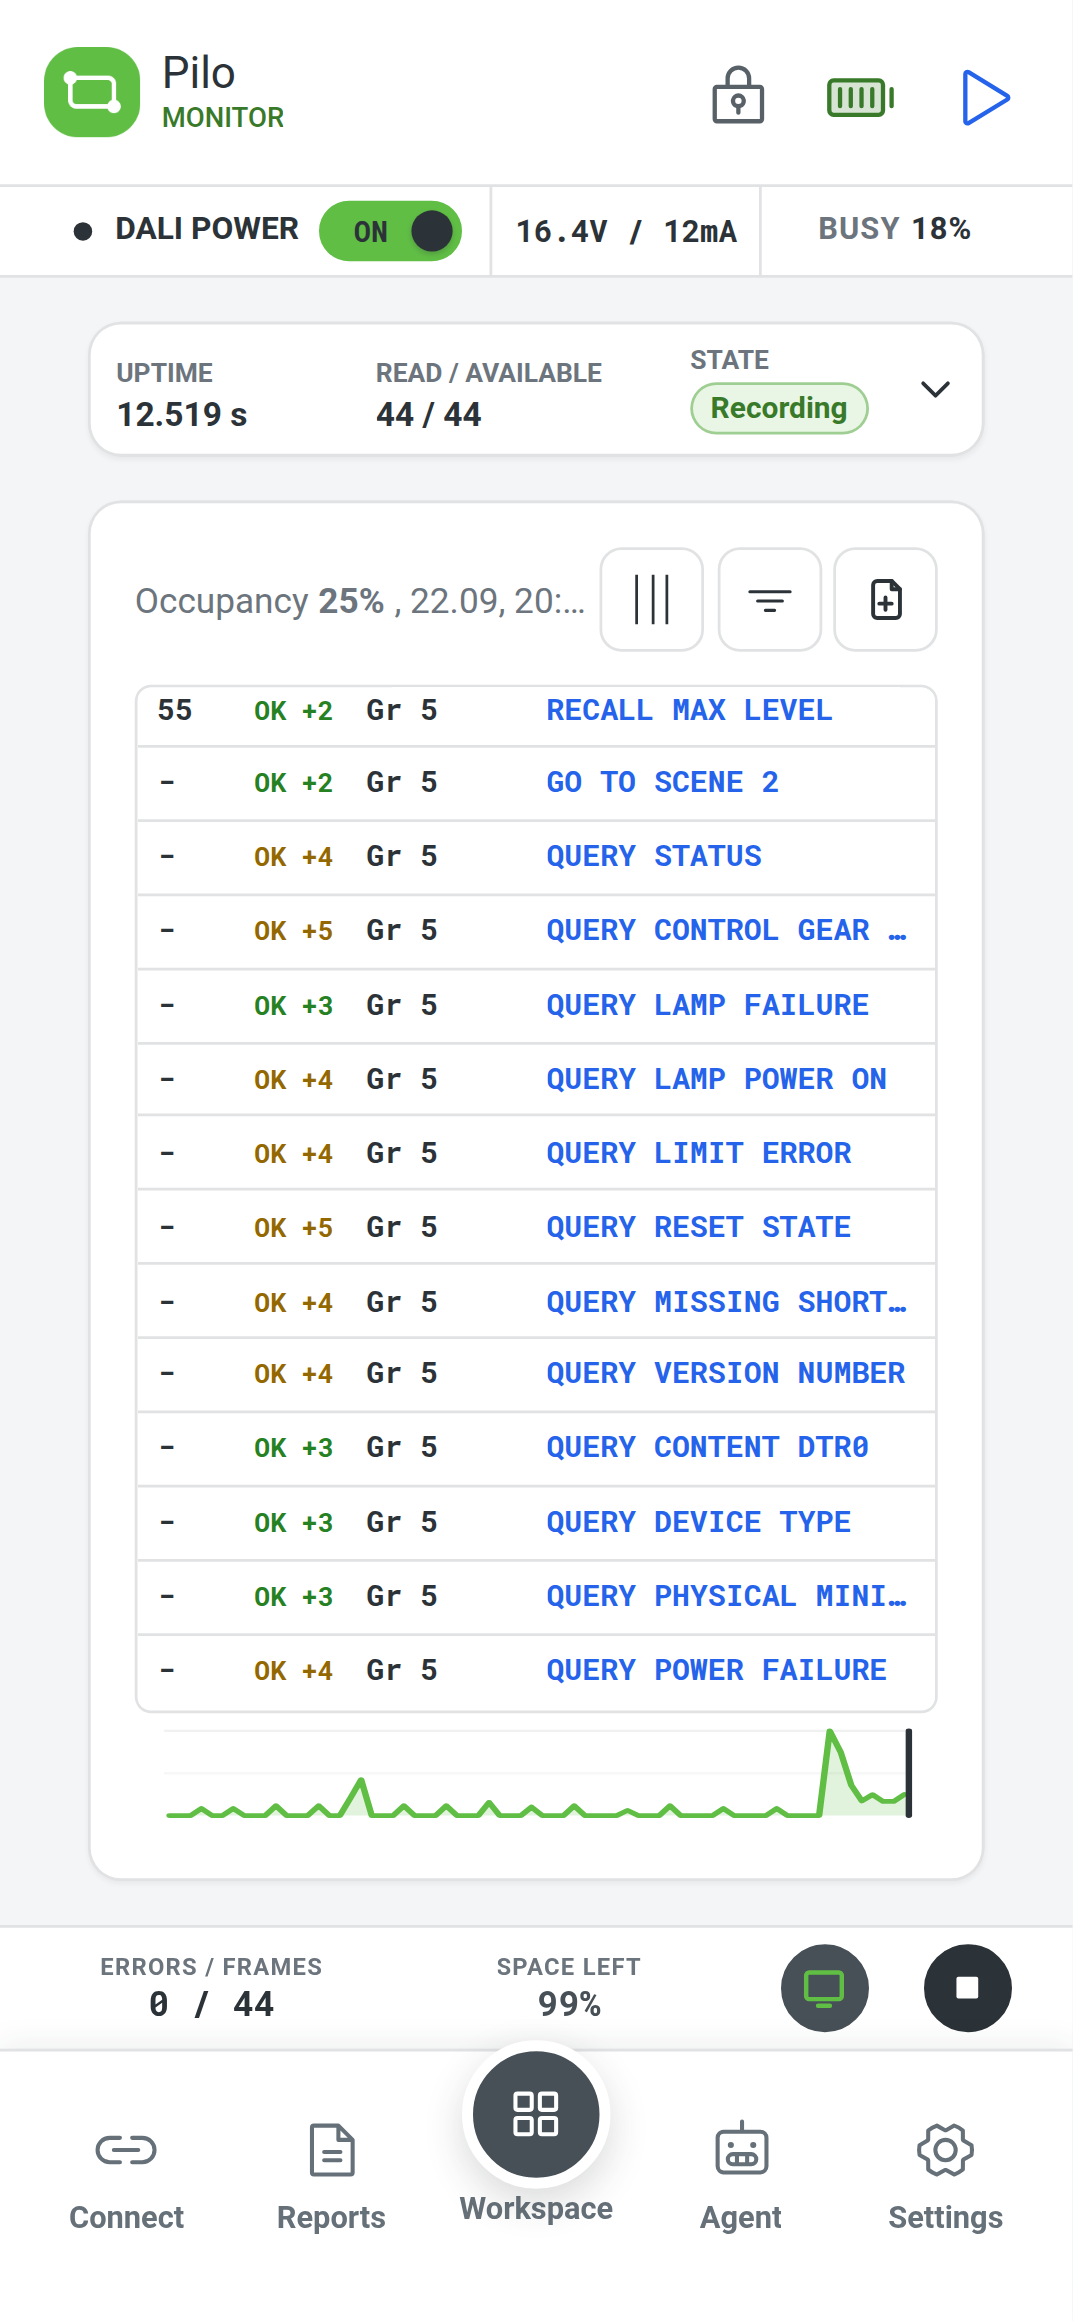
Task: Tap the SPACE LEFT 99% readout
Action: tap(569, 1987)
